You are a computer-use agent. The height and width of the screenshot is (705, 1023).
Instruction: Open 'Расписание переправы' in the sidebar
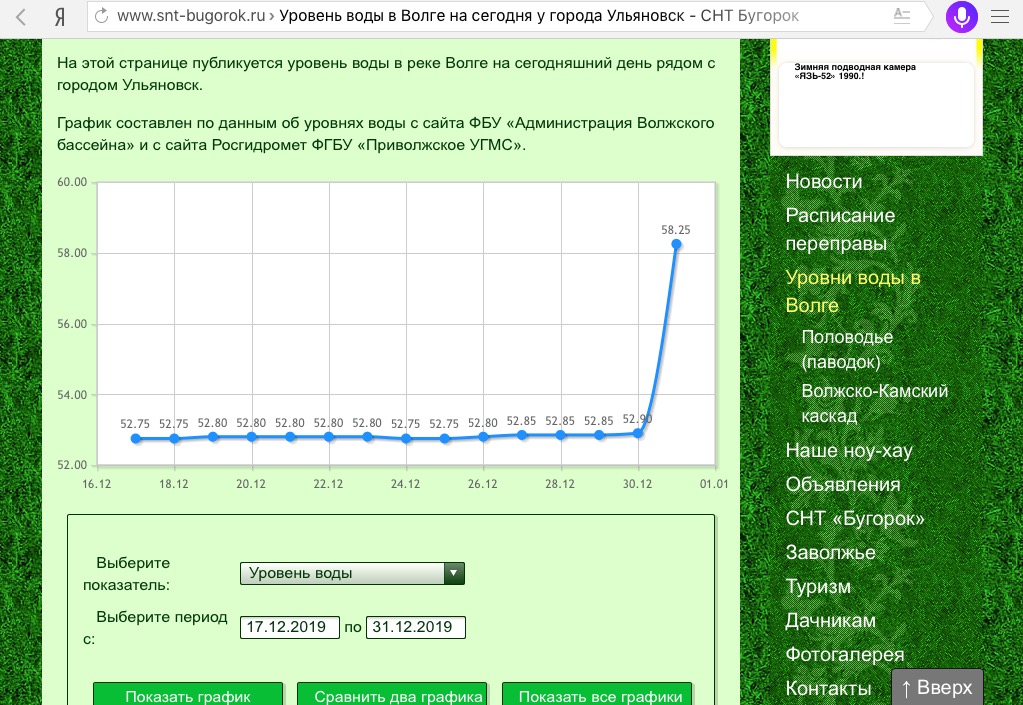click(840, 229)
